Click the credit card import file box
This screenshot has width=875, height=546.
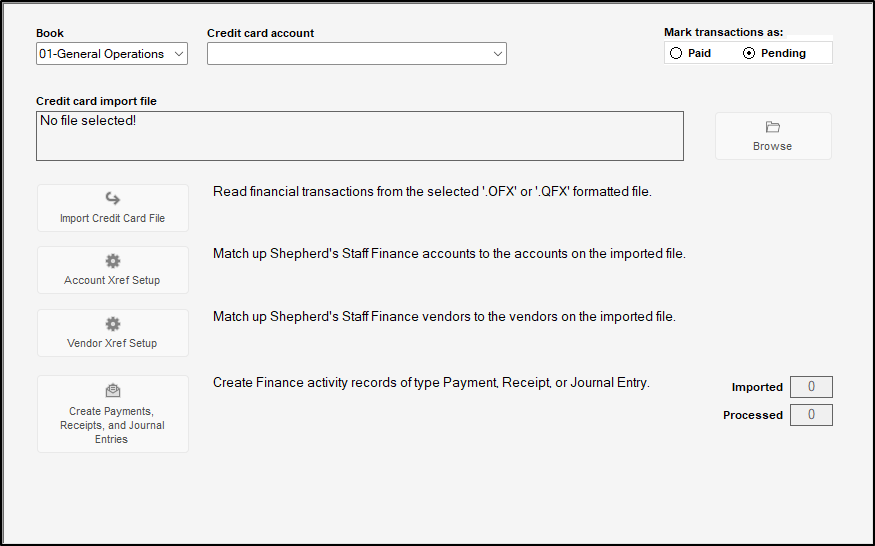point(360,136)
